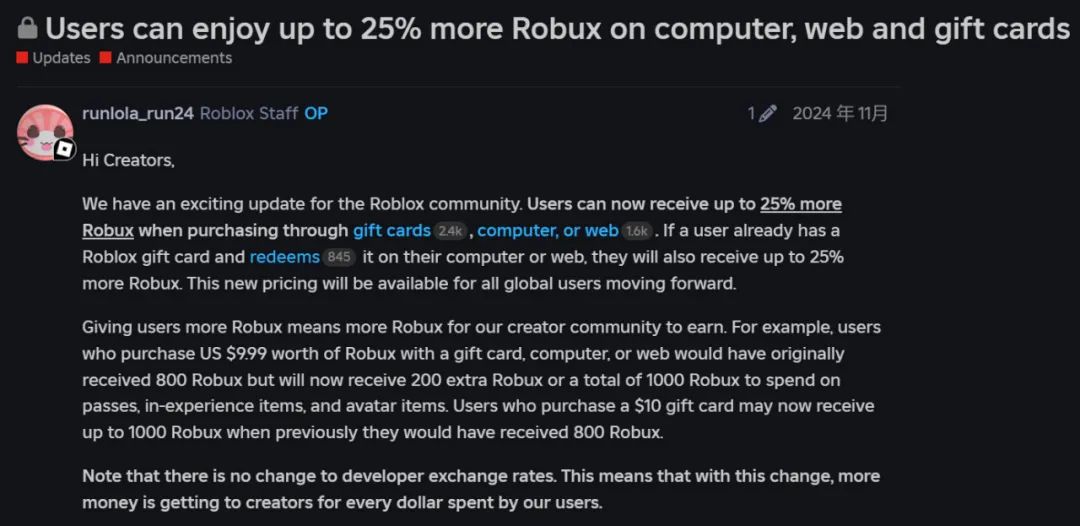Click the red Announcements category square
The image size is (1080, 526).
pos(105,58)
